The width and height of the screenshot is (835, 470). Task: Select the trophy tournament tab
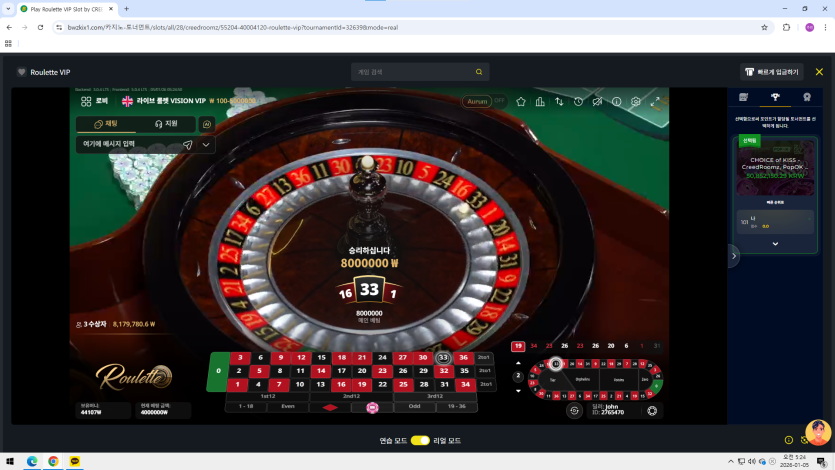pyautogui.click(x=775, y=97)
